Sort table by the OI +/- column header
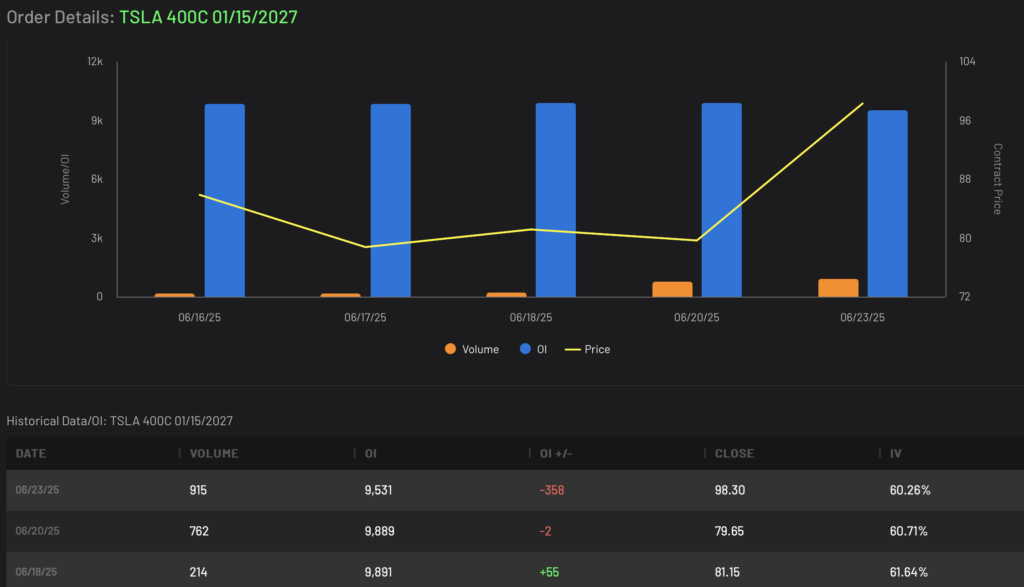 (x=556, y=453)
